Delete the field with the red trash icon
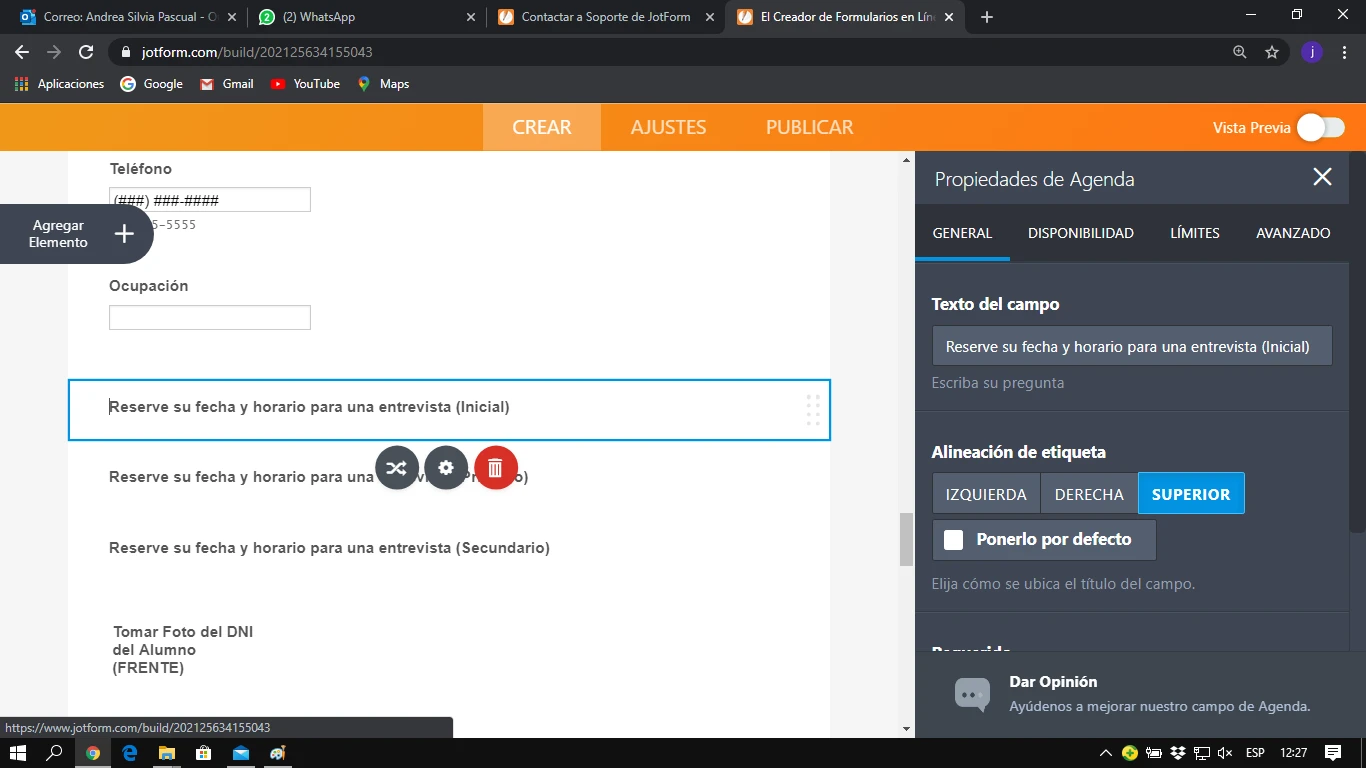This screenshot has width=1366, height=768. pos(495,467)
